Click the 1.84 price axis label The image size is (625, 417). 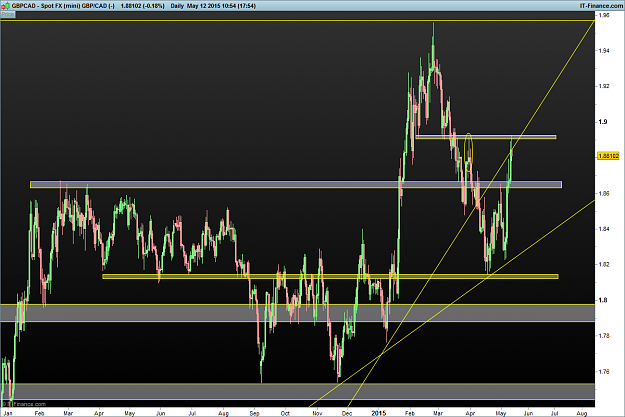[x=603, y=229]
